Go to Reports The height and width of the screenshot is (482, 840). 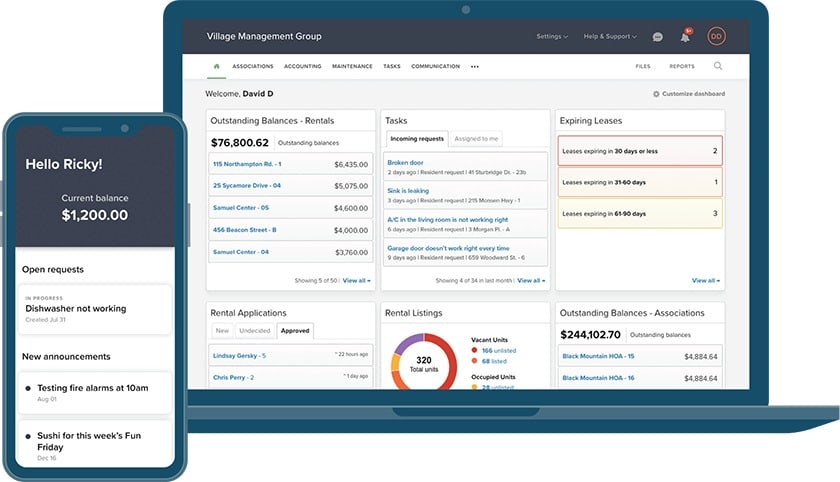click(681, 66)
